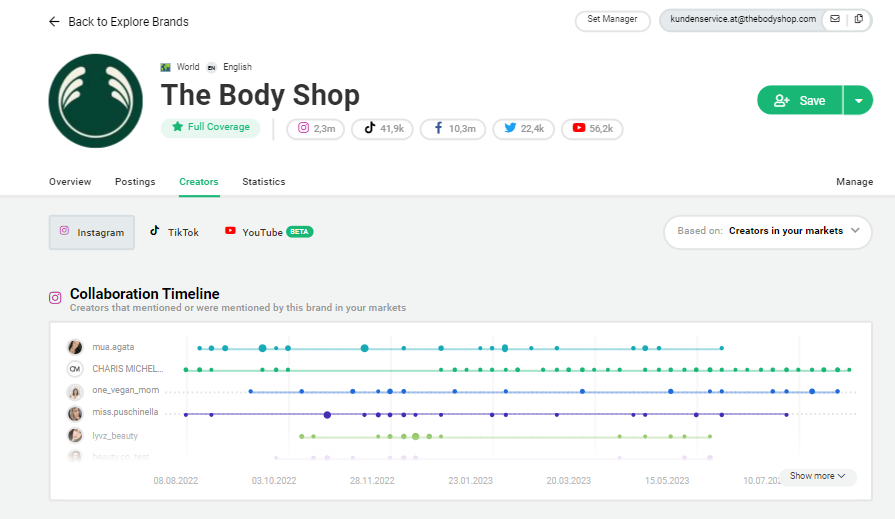Switch to the Statistics tab

(x=264, y=182)
